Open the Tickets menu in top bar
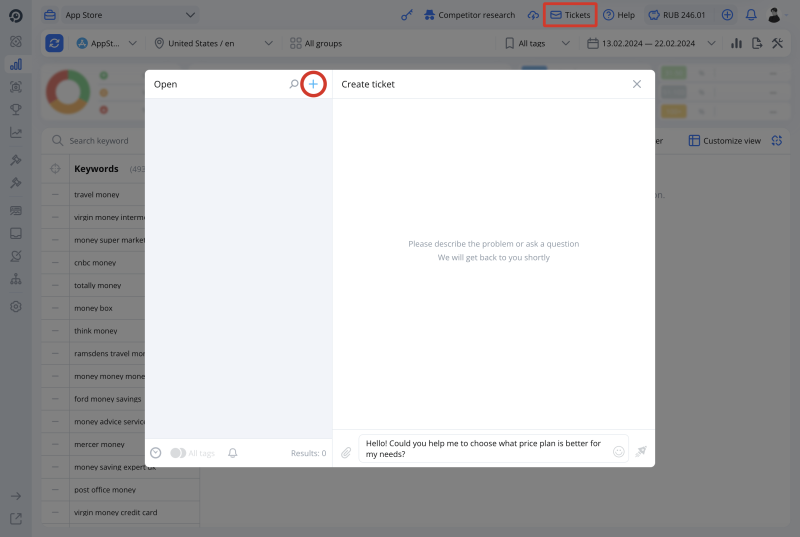Image resolution: width=800 pixels, height=537 pixels. tap(570, 15)
